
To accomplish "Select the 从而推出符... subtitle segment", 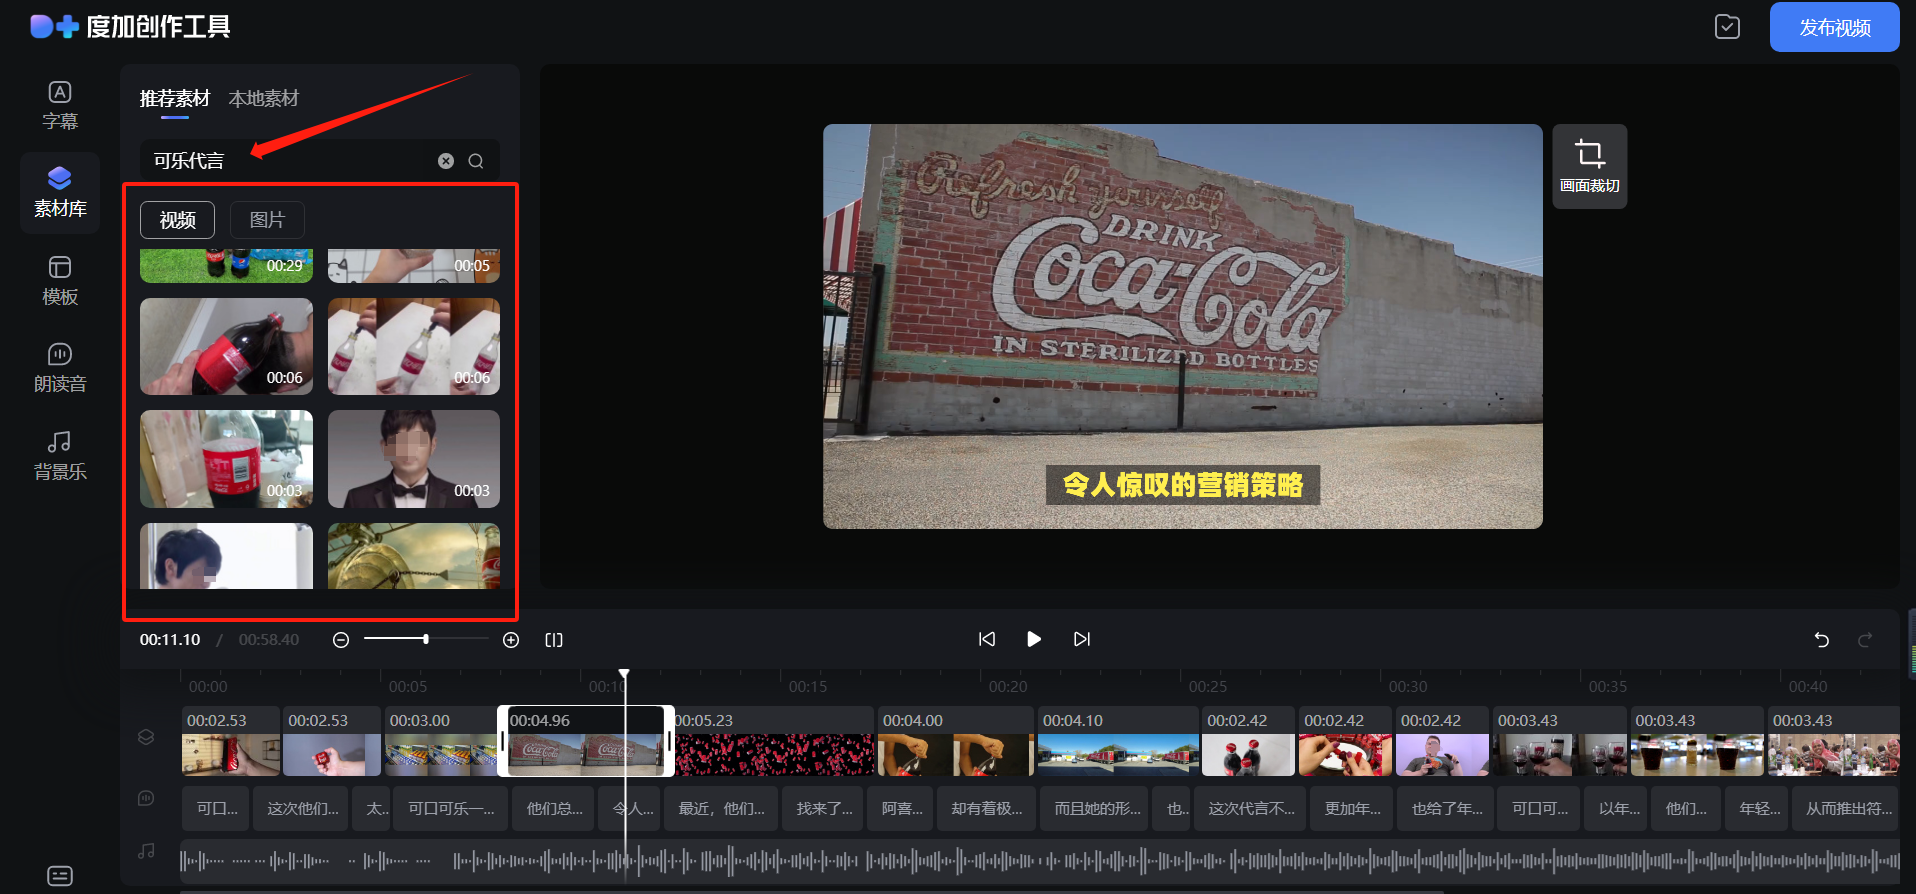I will 1848,809.
